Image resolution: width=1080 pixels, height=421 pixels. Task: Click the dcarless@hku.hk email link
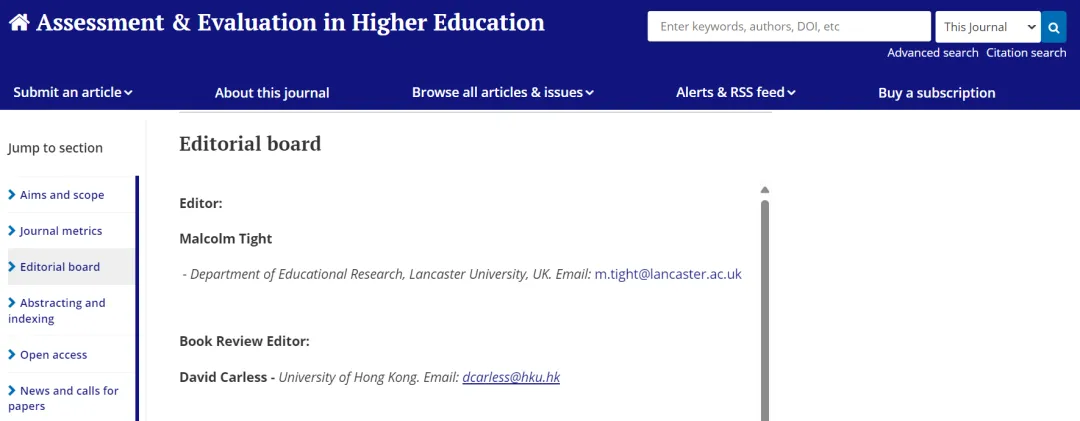(x=511, y=378)
